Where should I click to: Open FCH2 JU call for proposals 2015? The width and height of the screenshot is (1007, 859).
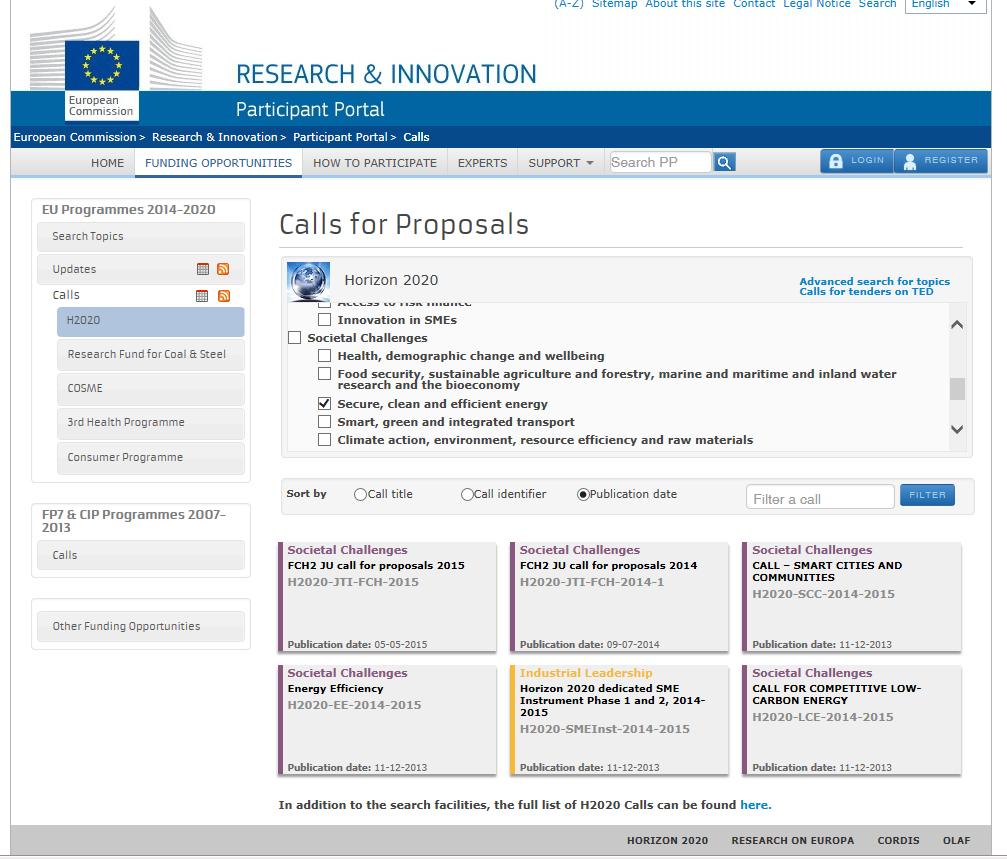(387, 597)
